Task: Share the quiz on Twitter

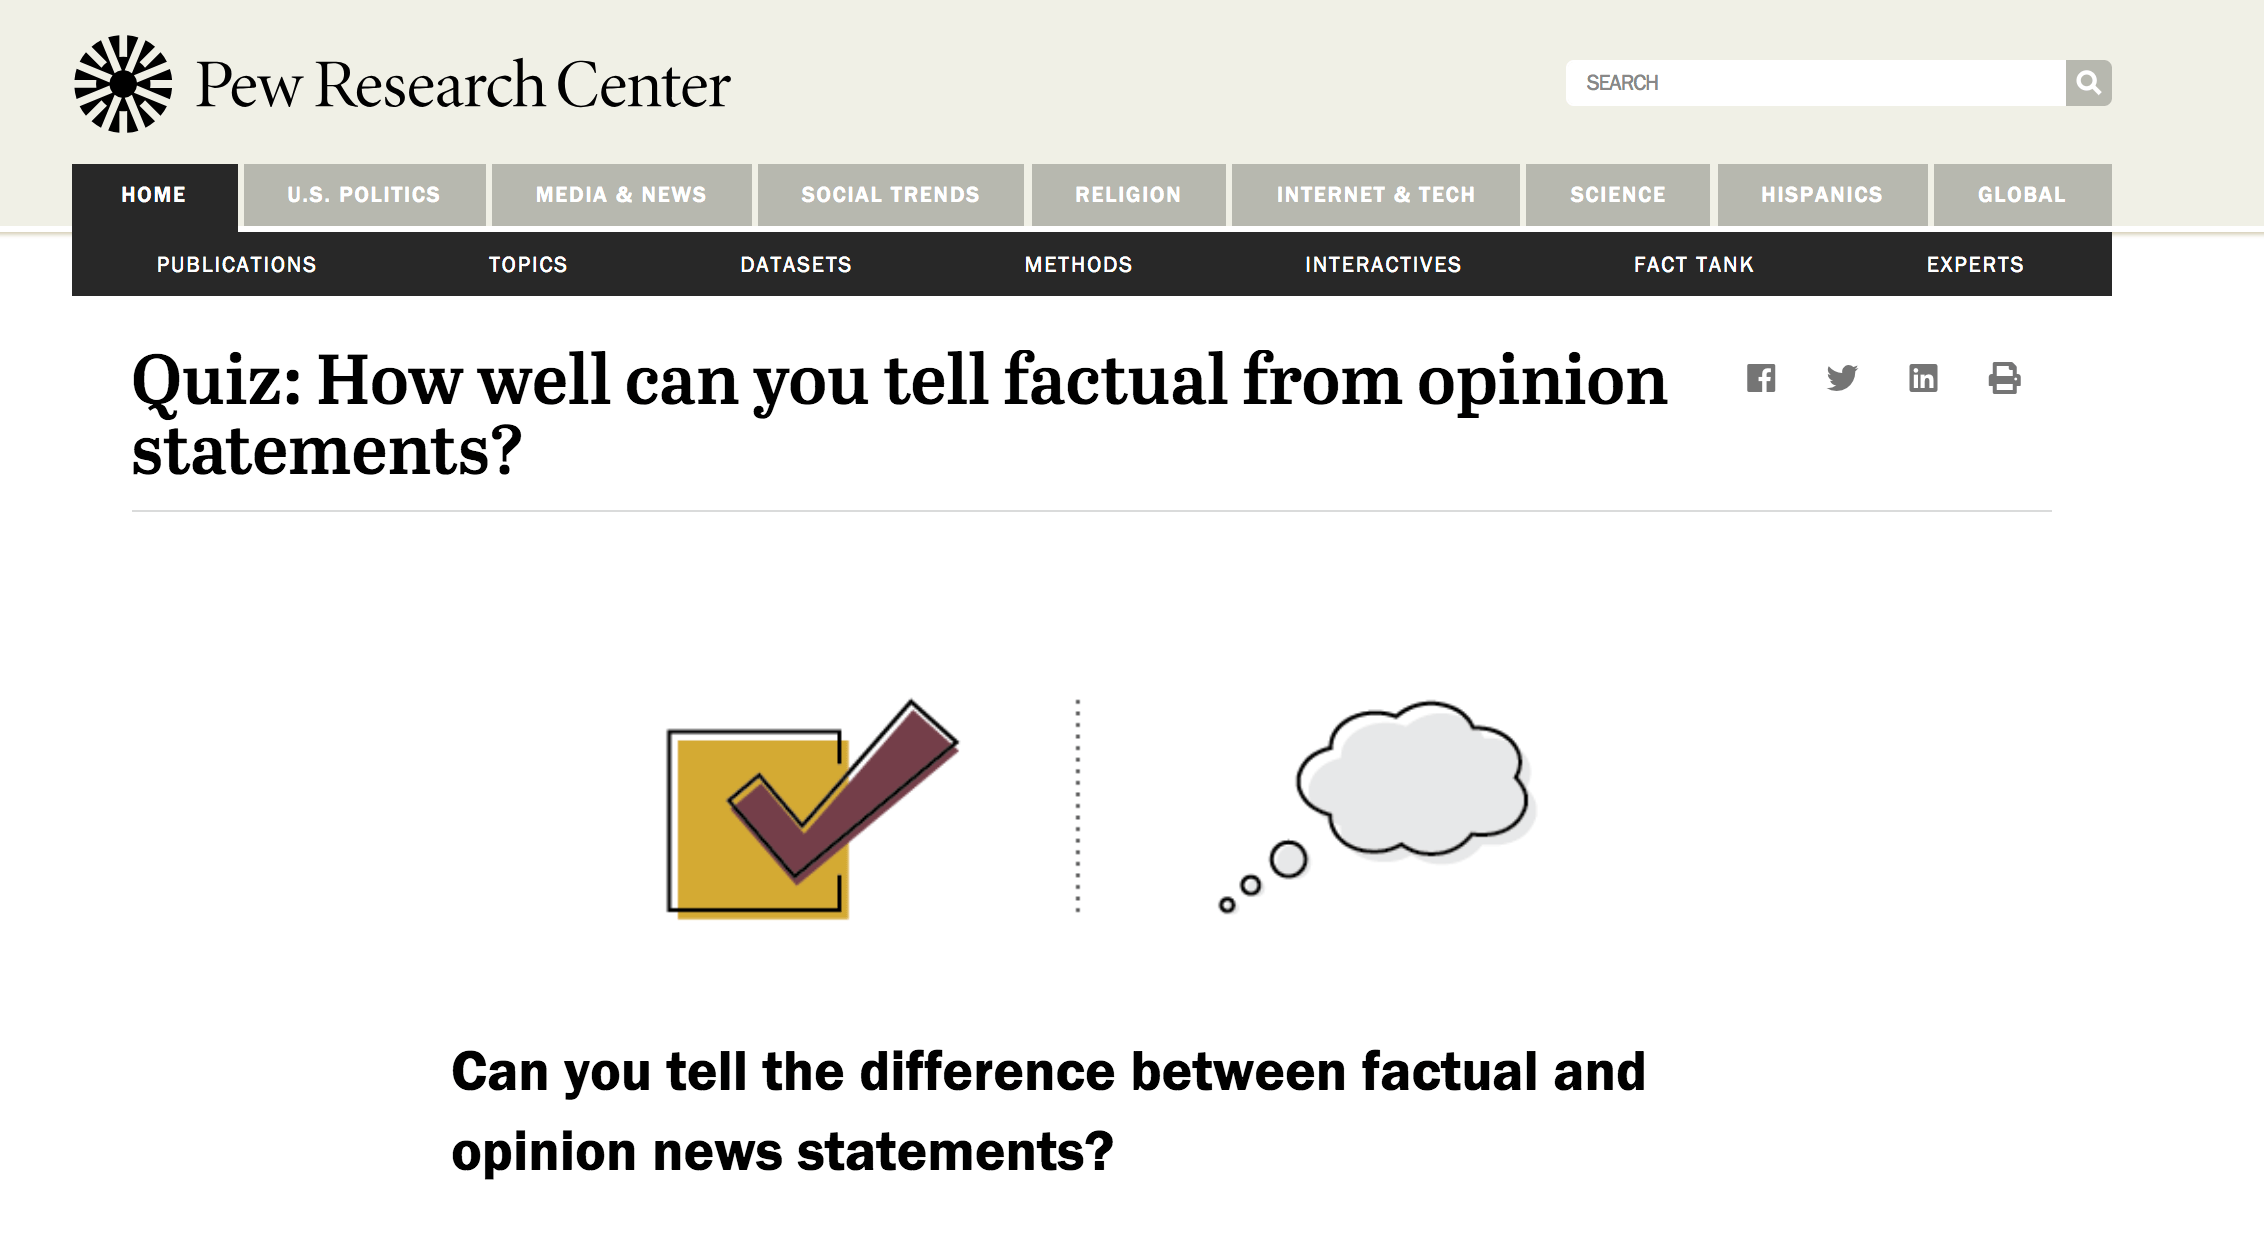Action: pyautogui.click(x=1842, y=378)
